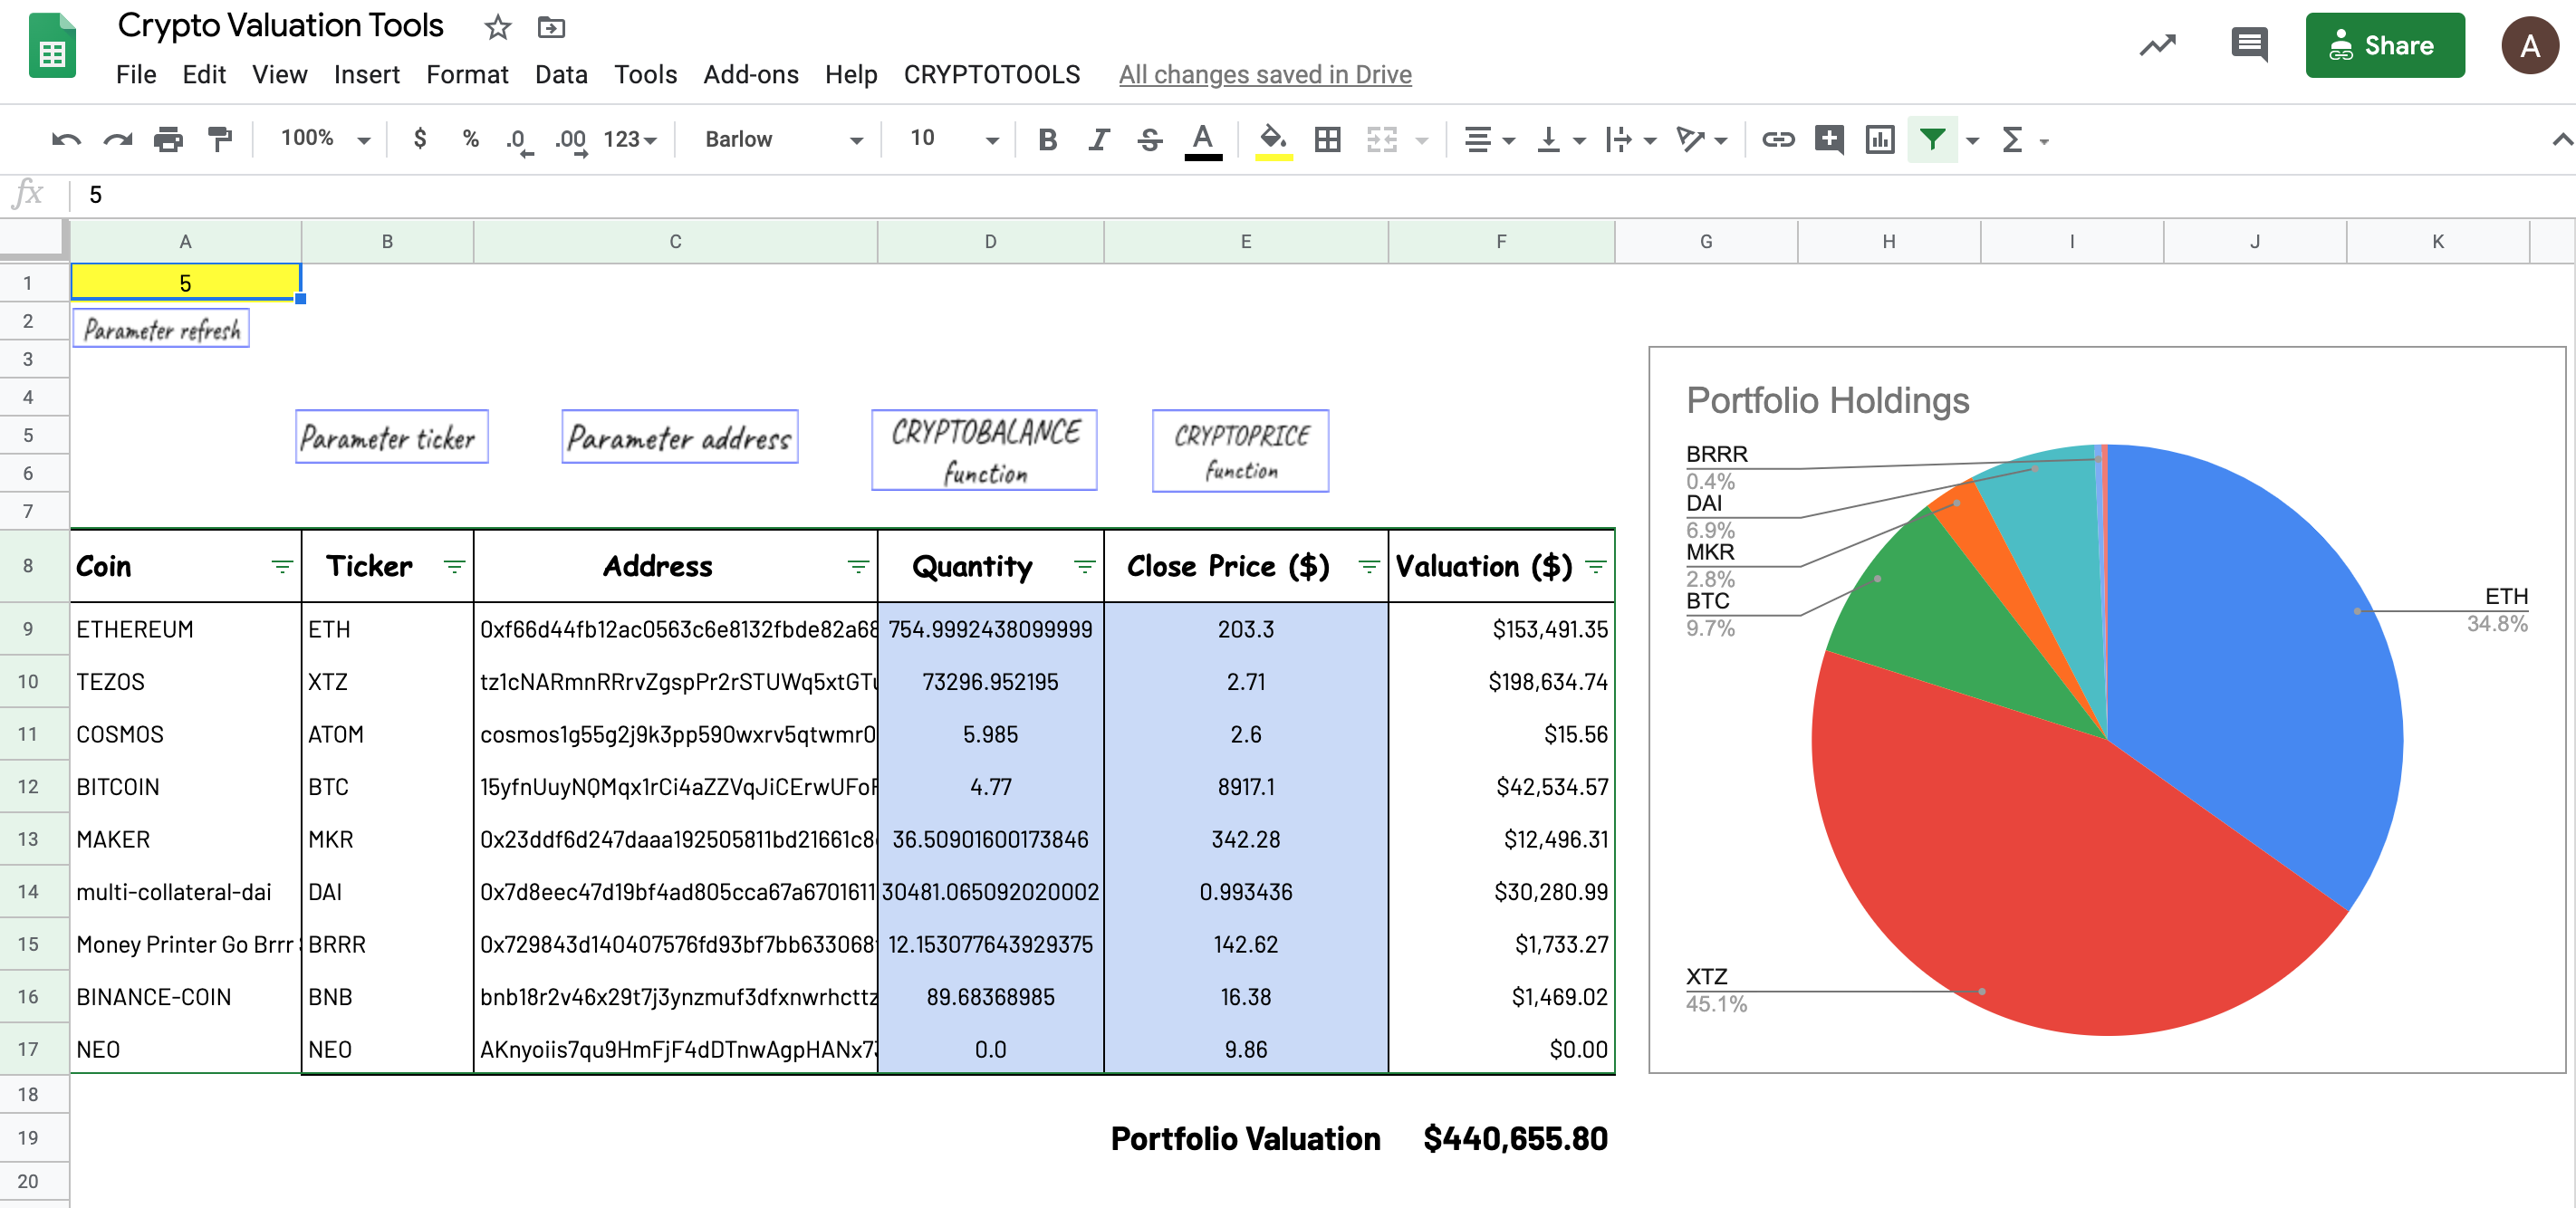
Task: Open the fill color picker
Action: point(1273,140)
